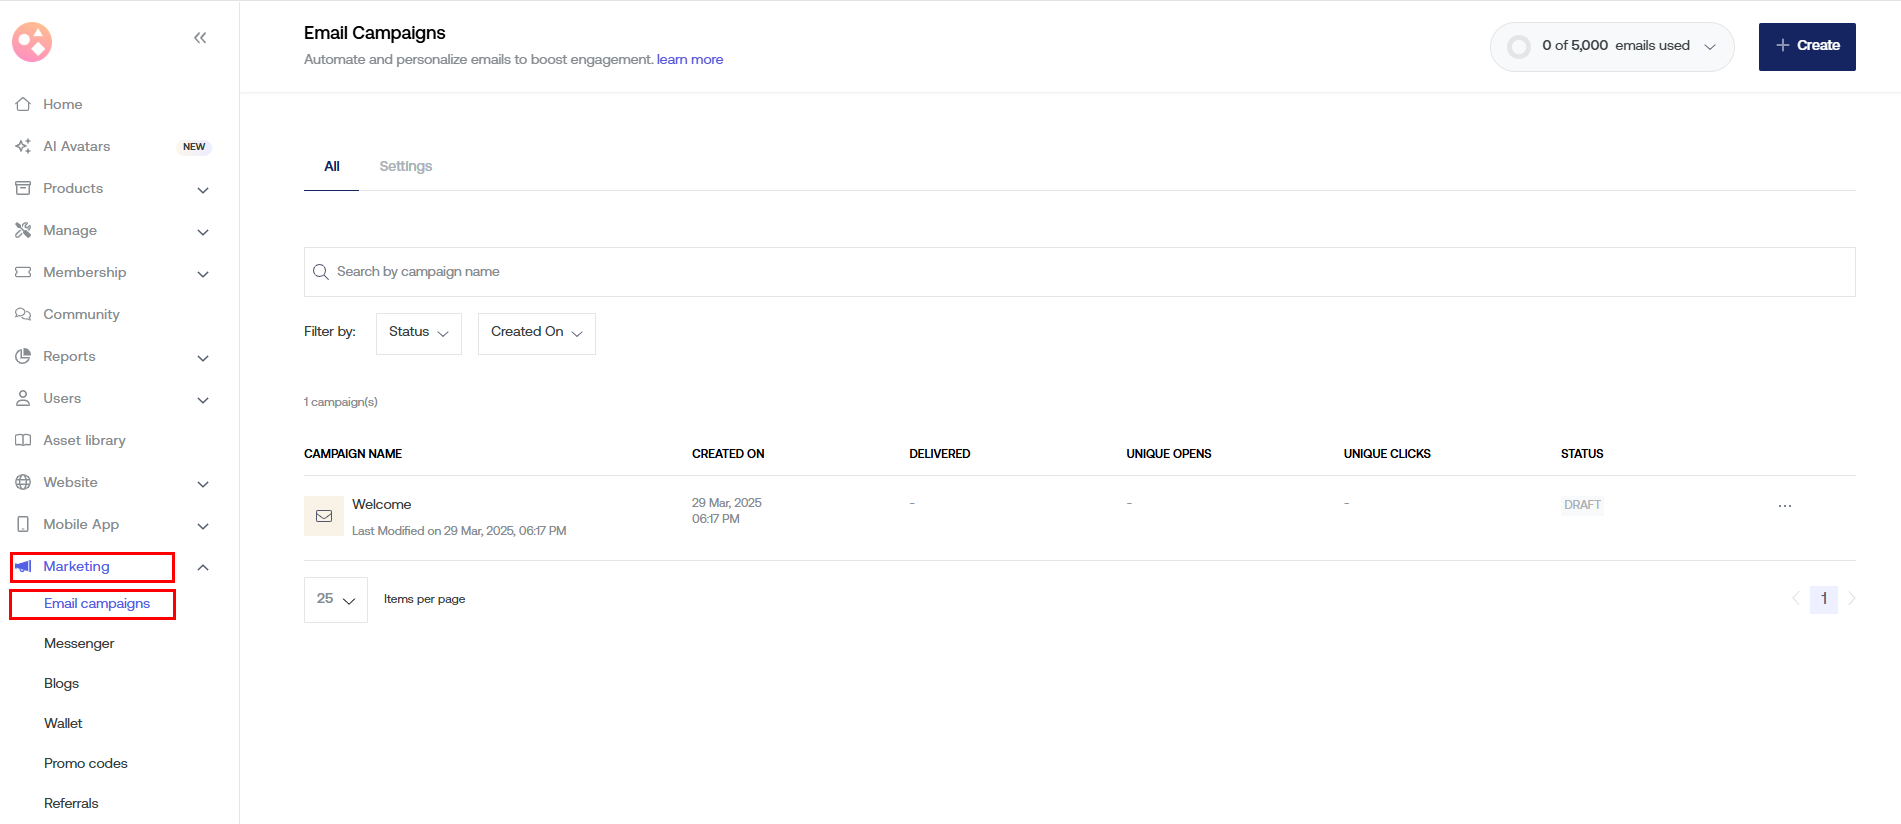Click the Community chat bubbles icon
This screenshot has width=1901, height=824.
(23, 314)
